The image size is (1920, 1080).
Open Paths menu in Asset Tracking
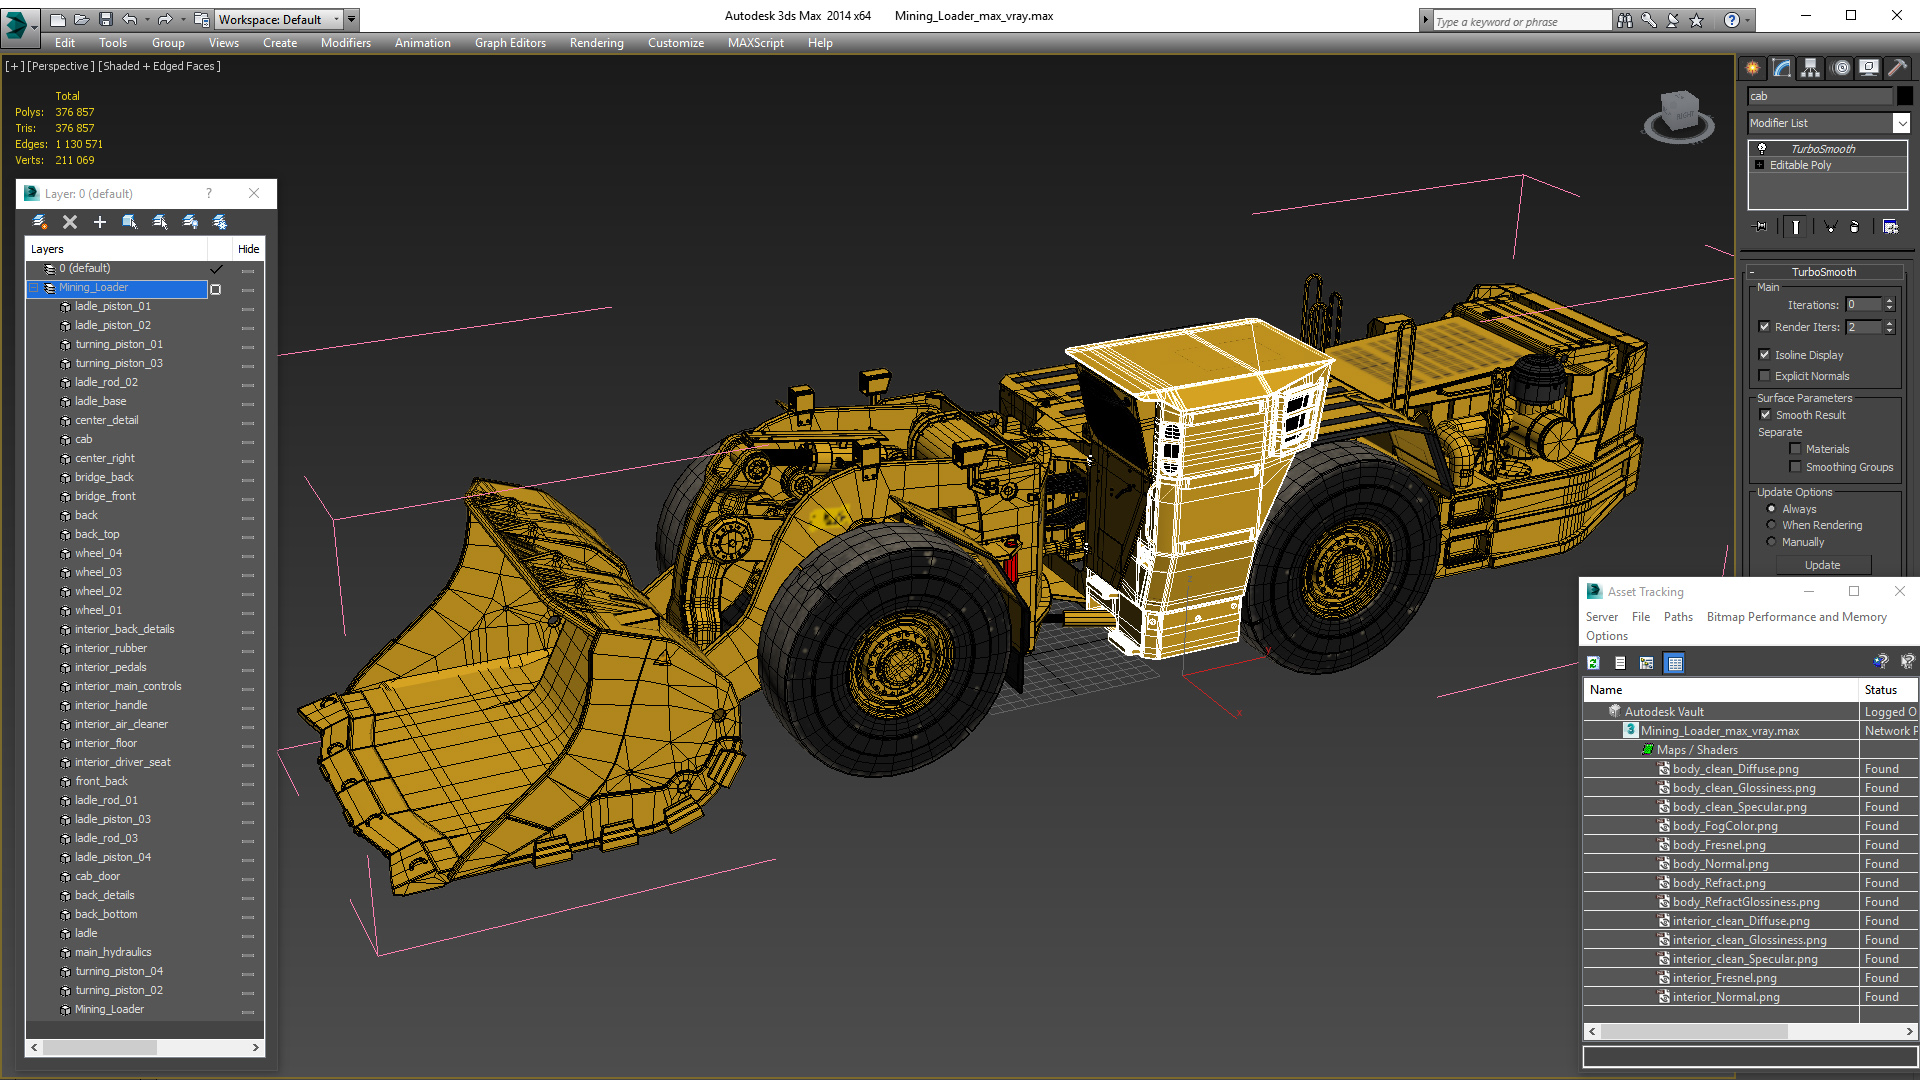coord(1677,617)
